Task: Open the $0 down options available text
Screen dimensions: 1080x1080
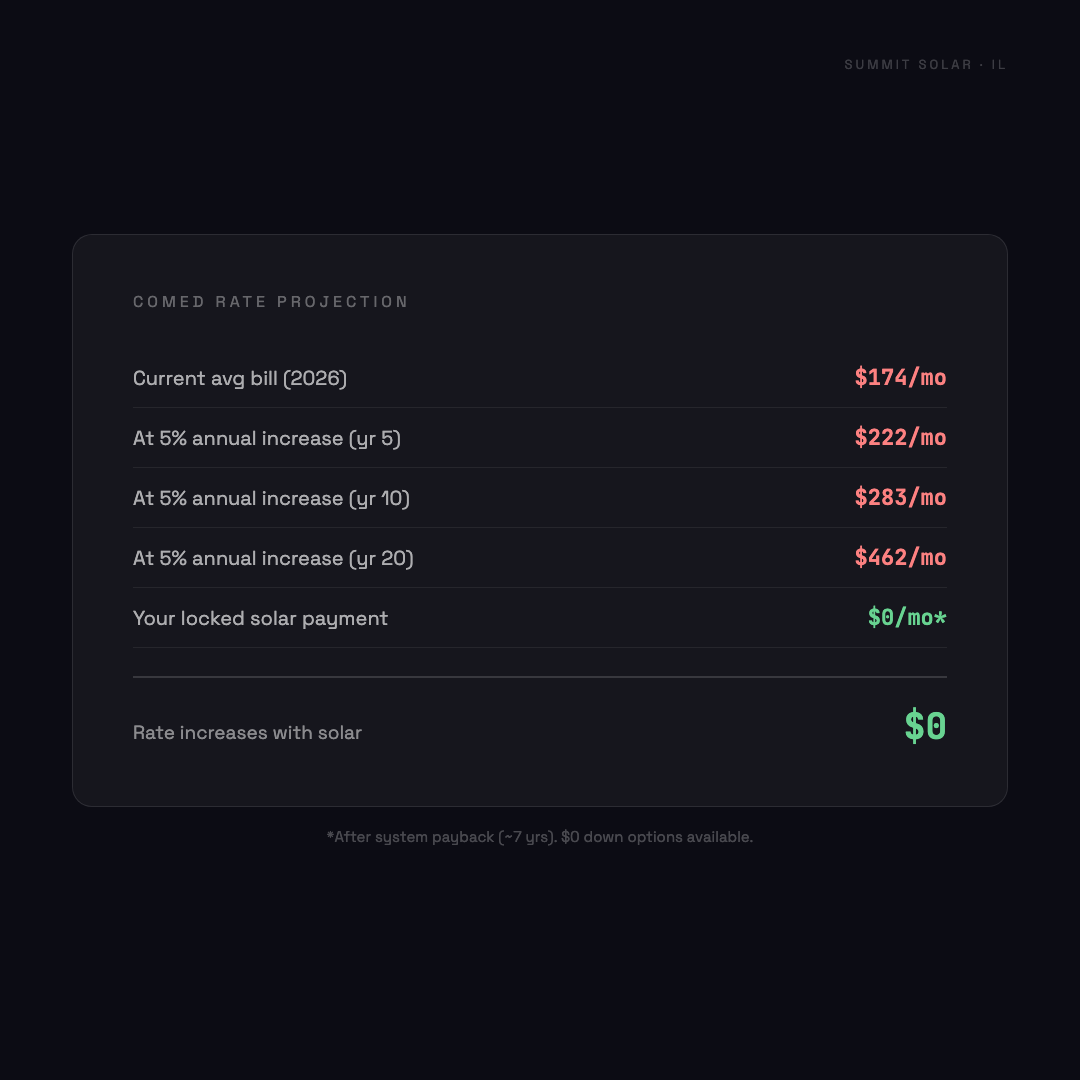Action: 656,837
